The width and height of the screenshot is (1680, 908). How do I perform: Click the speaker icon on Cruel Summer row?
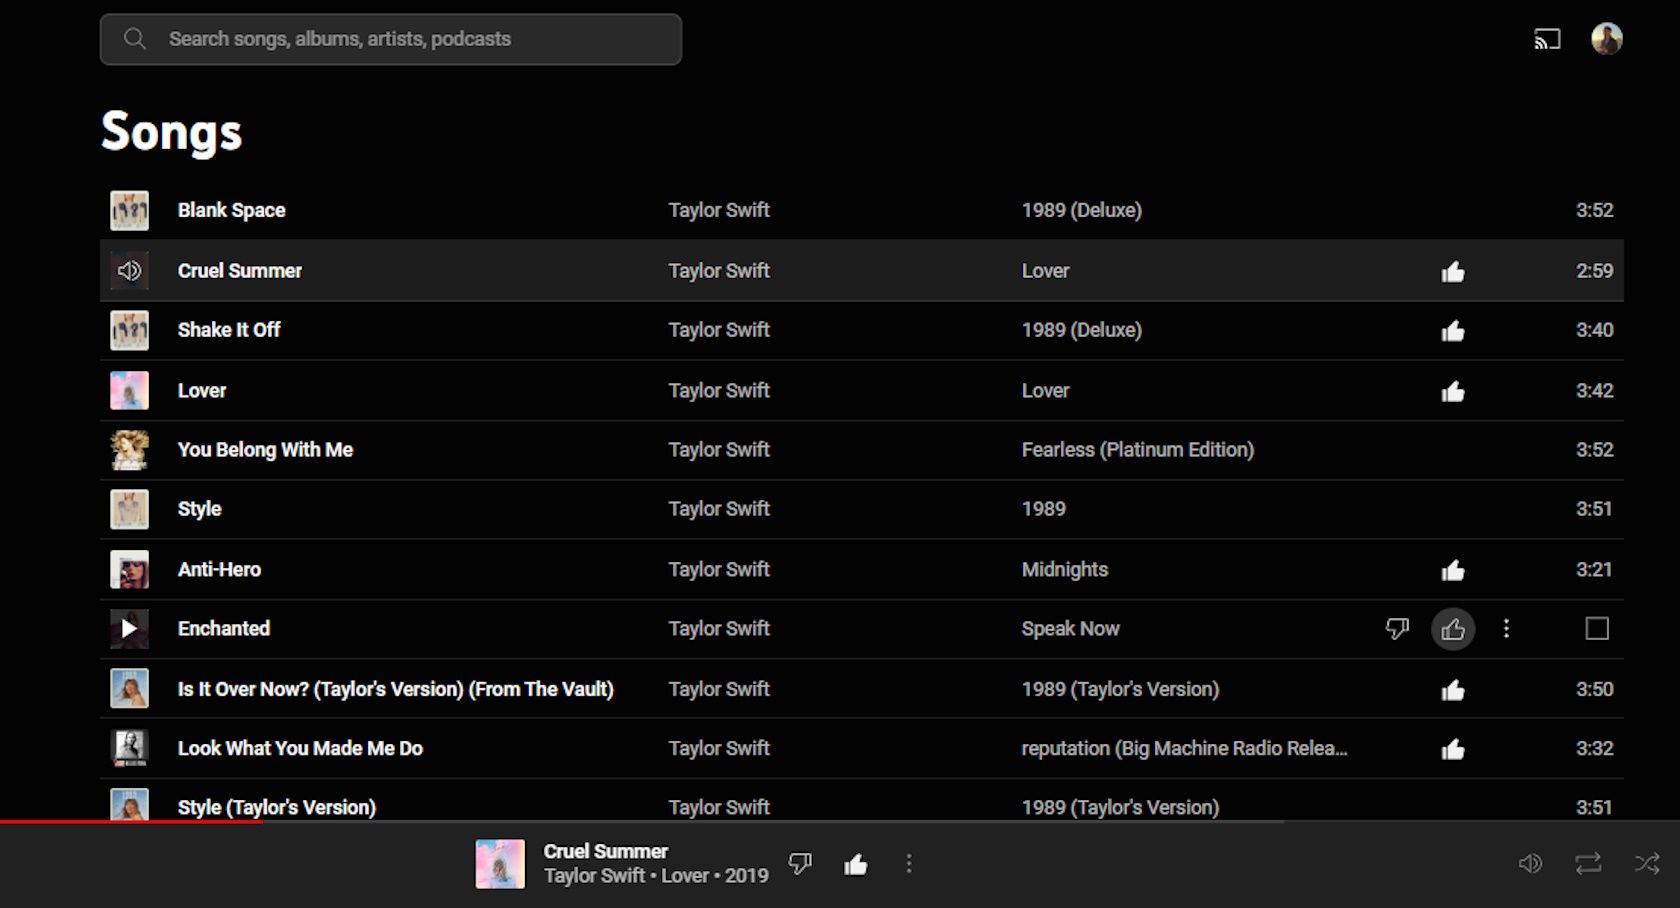pos(129,270)
